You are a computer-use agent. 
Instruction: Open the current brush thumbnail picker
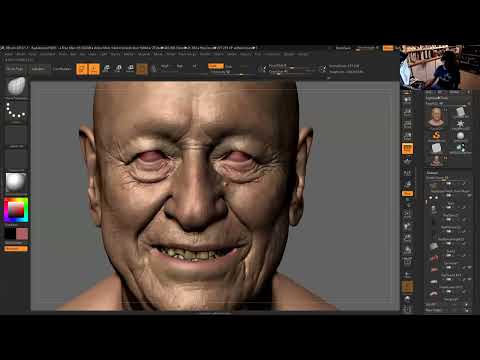(16, 87)
